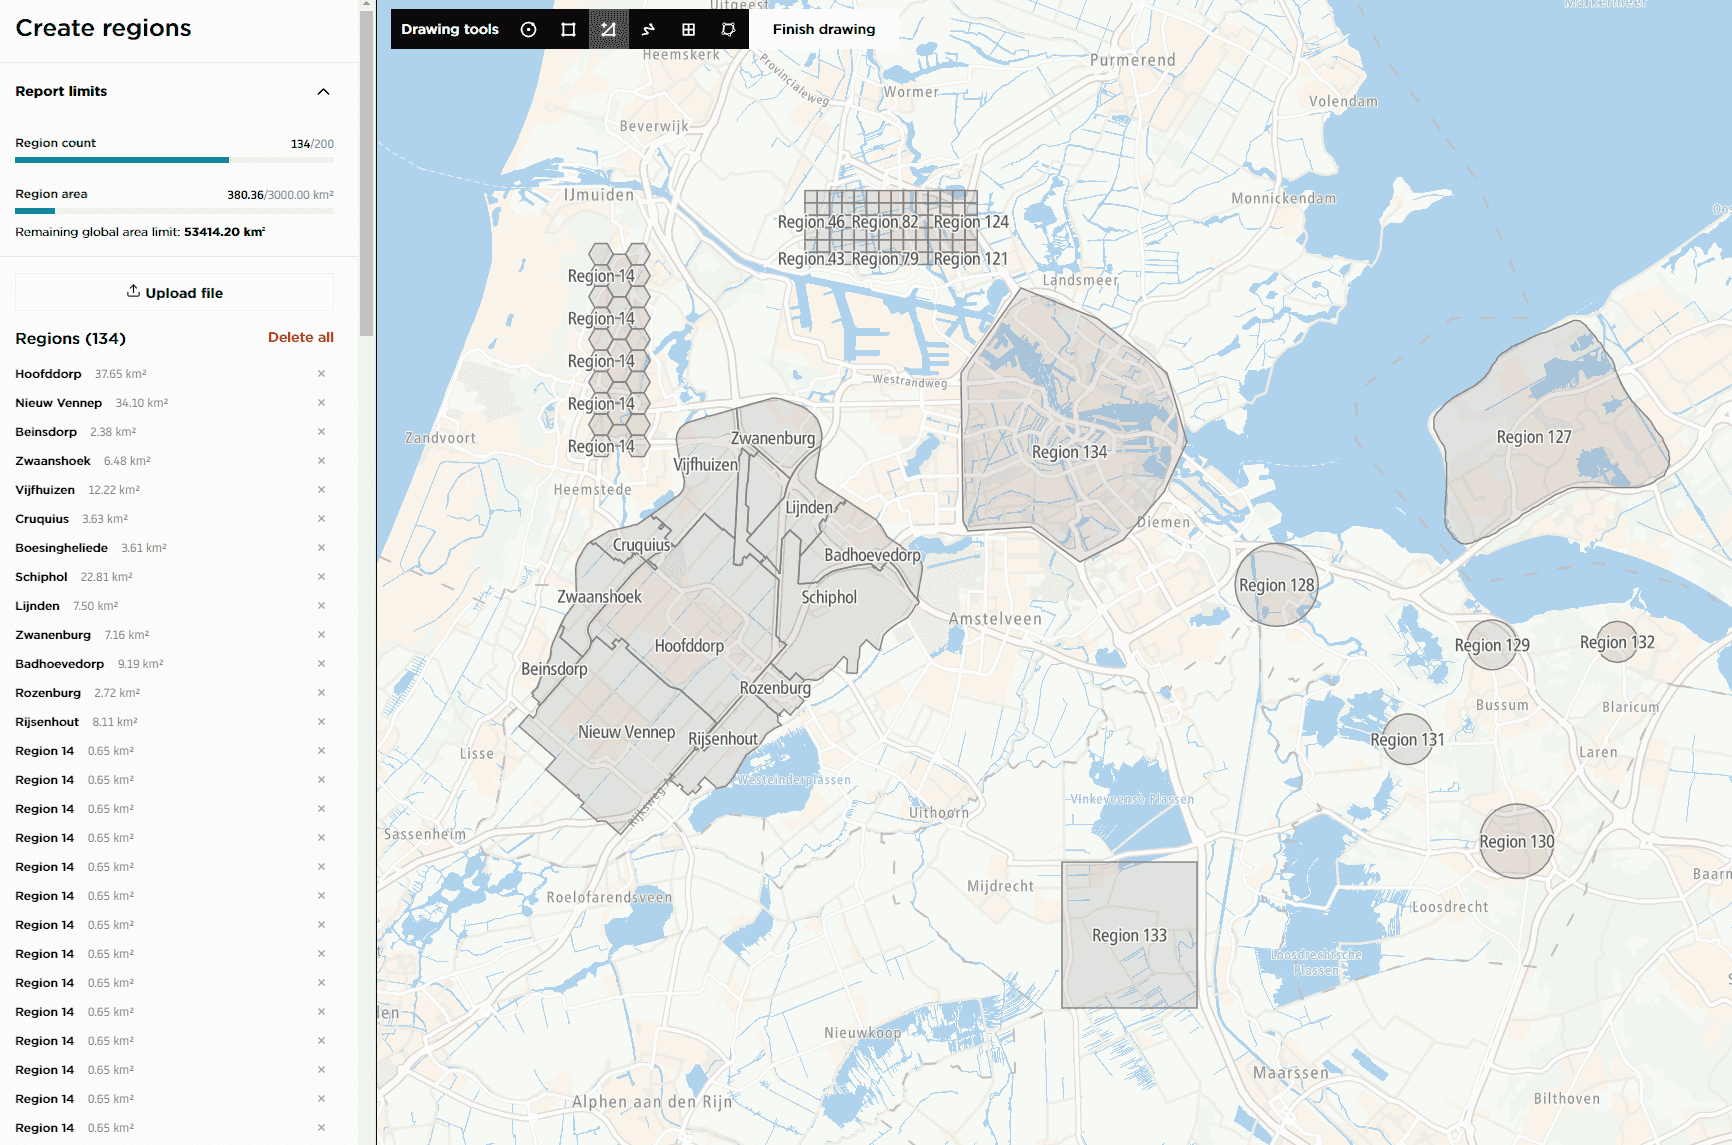Select the freehand line drawing tool
The width and height of the screenshot is (1732, 1145).
pyautogui.click(x=648, y=30)
